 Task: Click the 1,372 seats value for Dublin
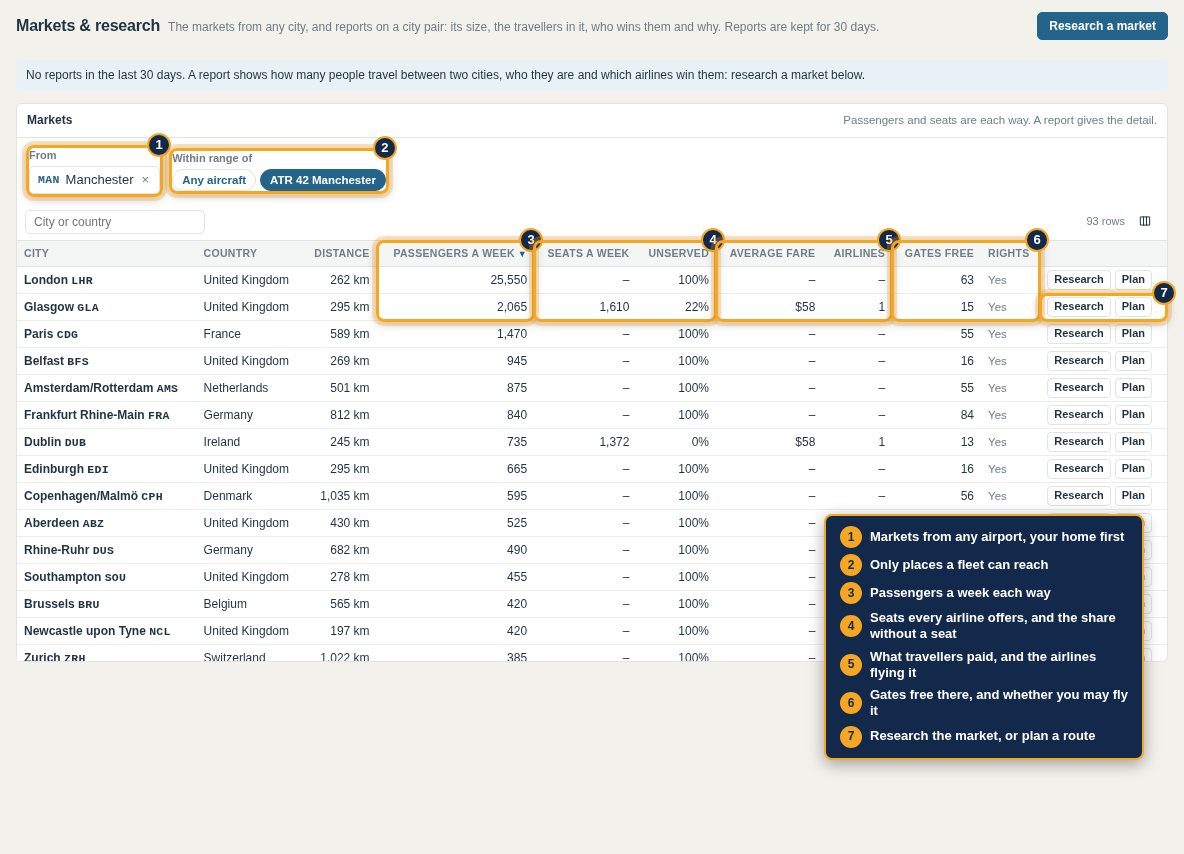click(614, 442)
